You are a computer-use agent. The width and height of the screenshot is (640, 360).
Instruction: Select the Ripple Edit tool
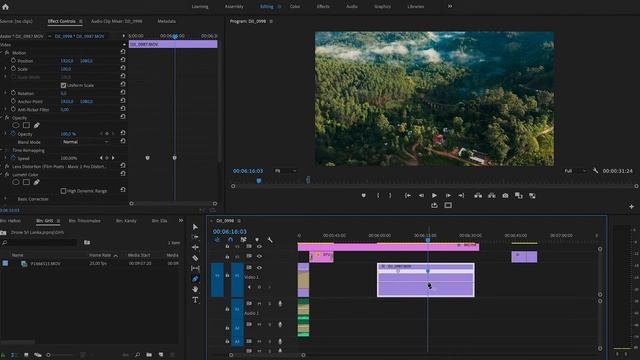coord(195,247)
